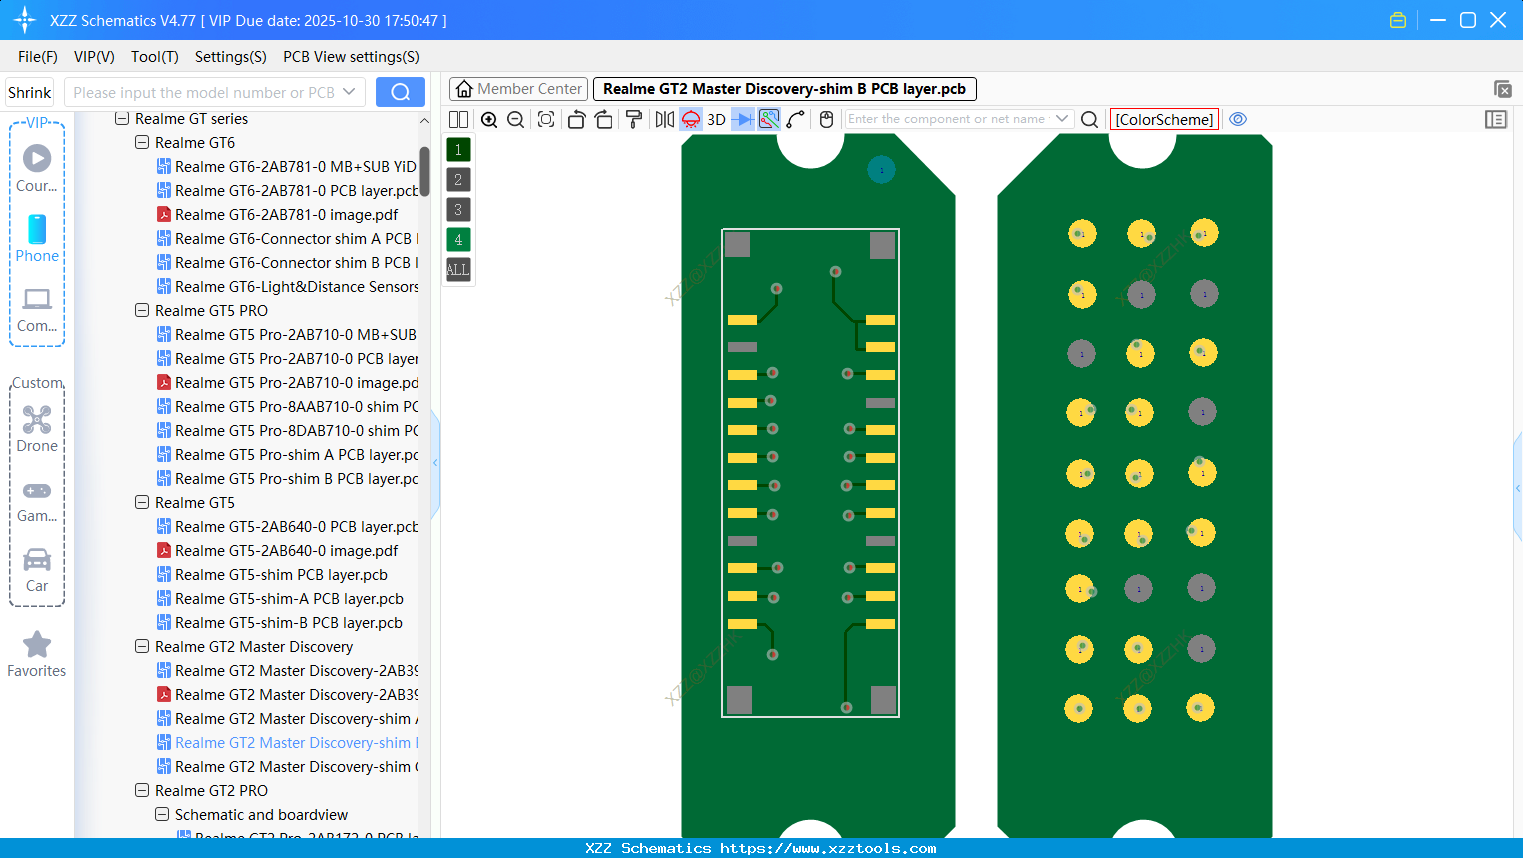The height and width of the screenshot is (858, 1523).
Task: Open the PCB View settings(S) menu
Action: [350, 57]
